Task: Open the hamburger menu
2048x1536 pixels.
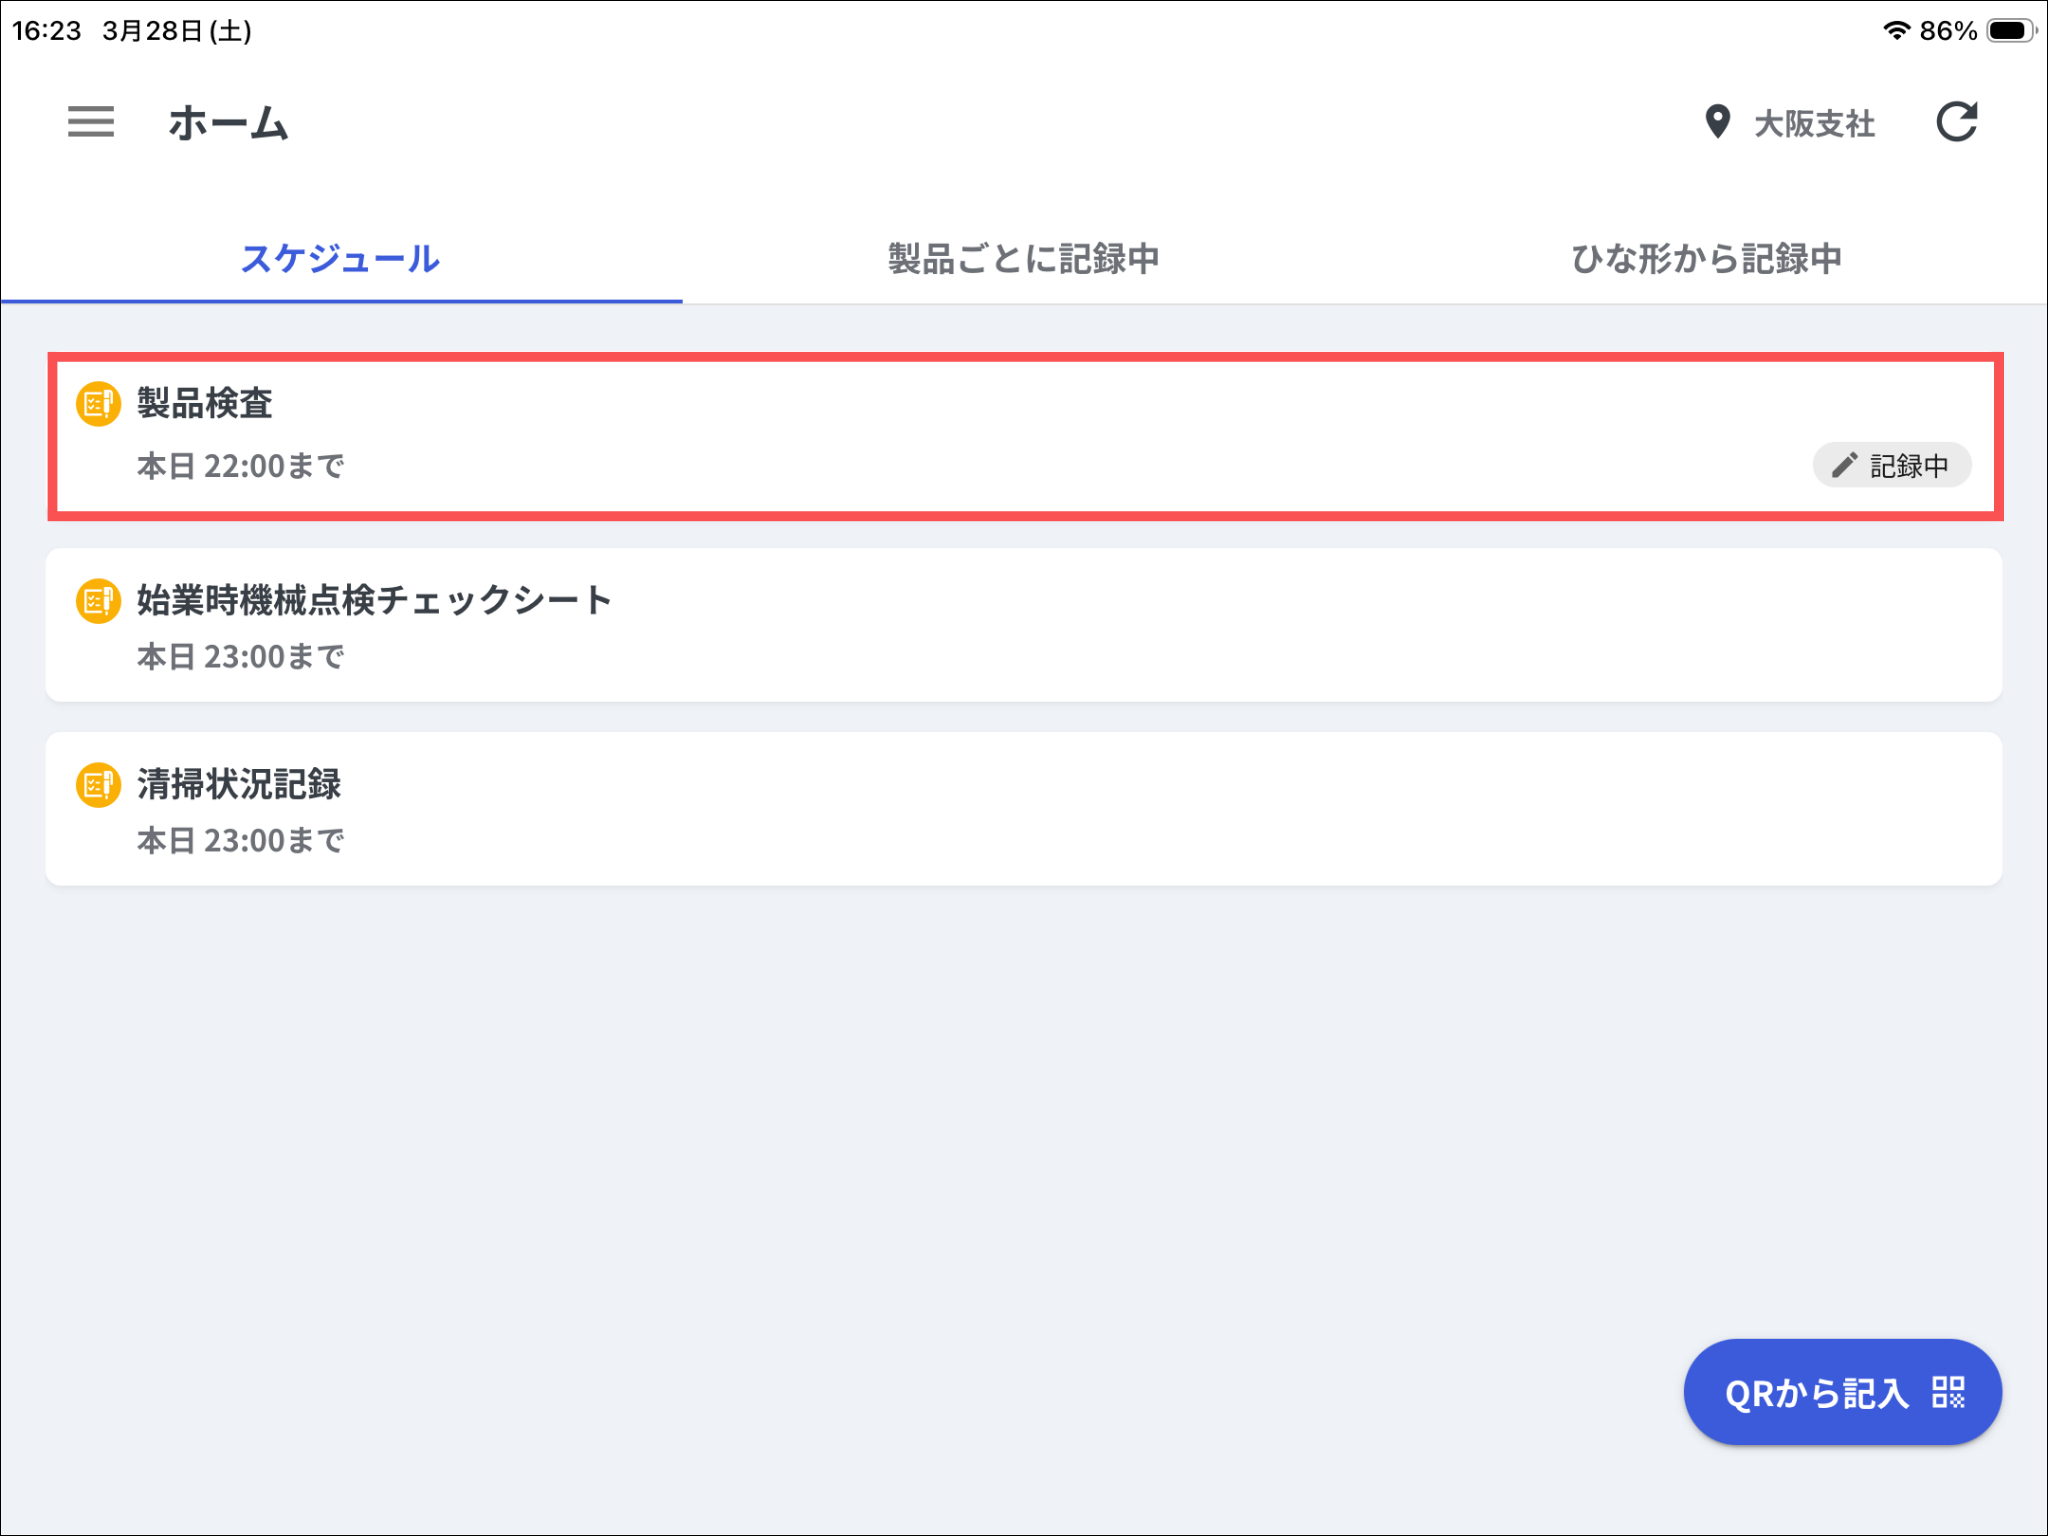Action: 91,122
